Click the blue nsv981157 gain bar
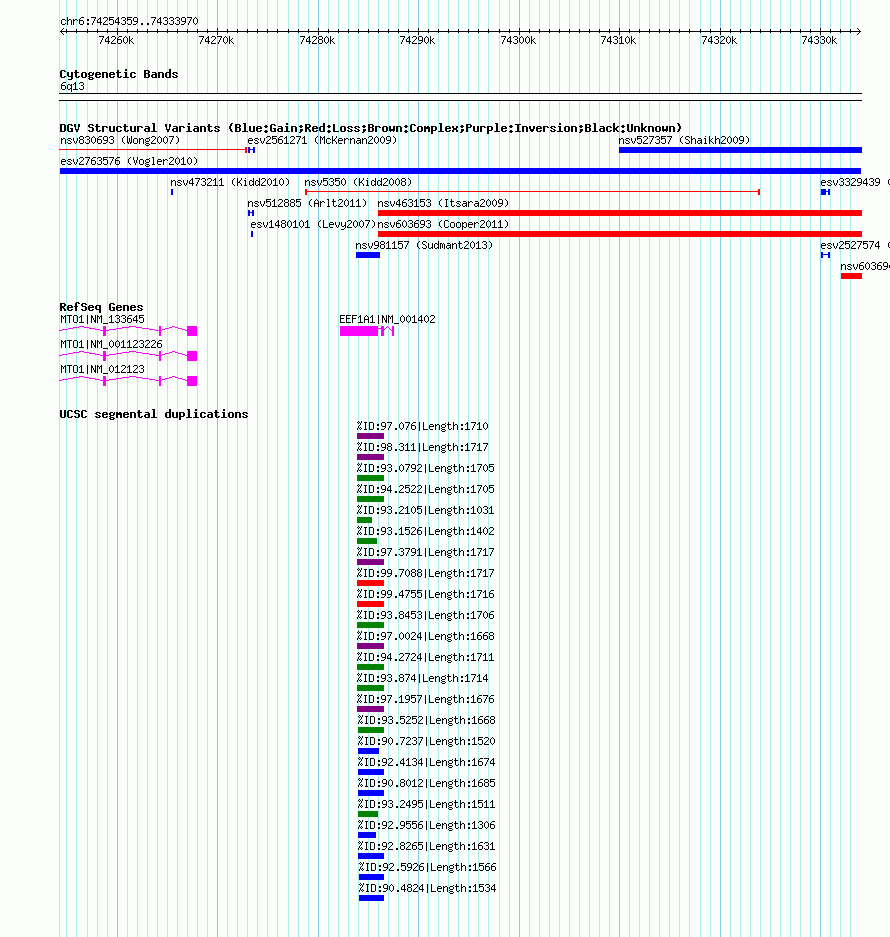The width and height of the screenshot is (890, 937). coord(368,255)
